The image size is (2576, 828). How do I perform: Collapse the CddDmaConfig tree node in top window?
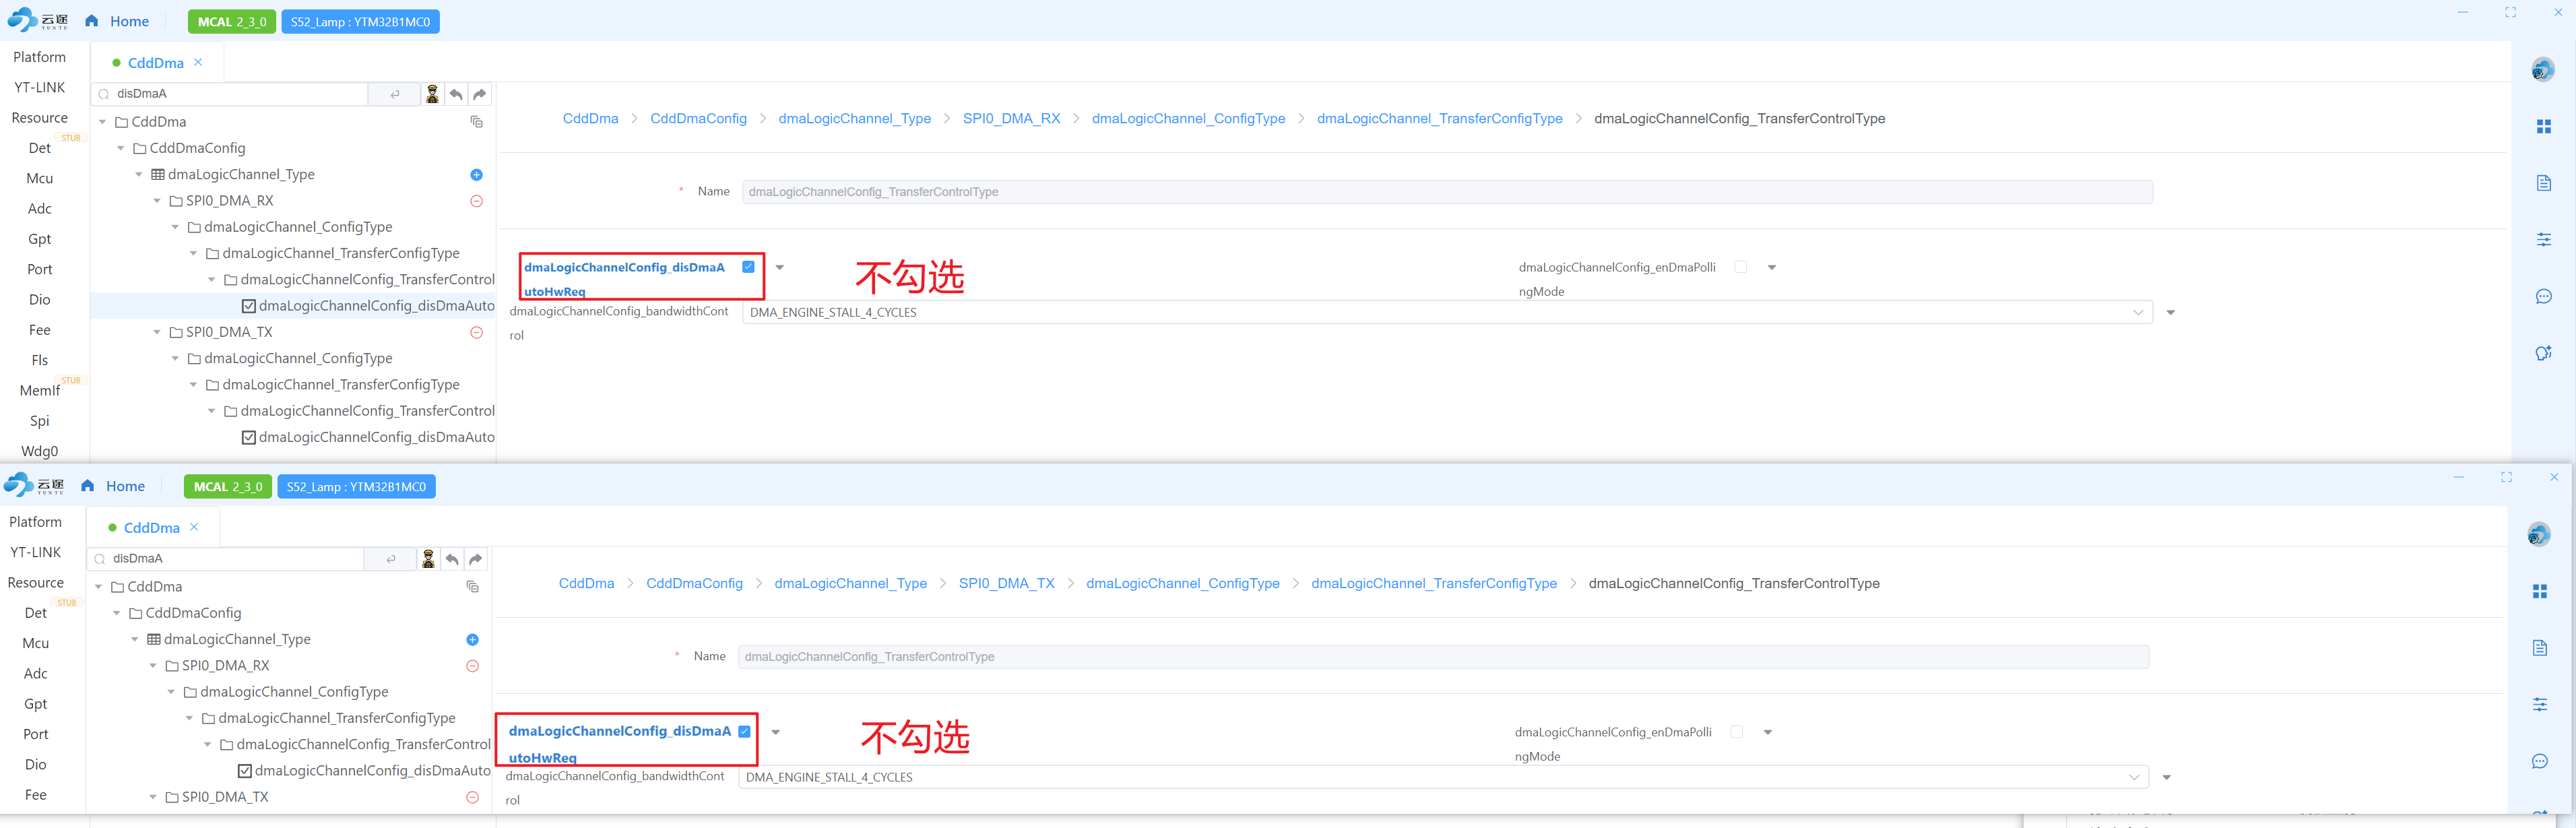[x=121, y=148]
